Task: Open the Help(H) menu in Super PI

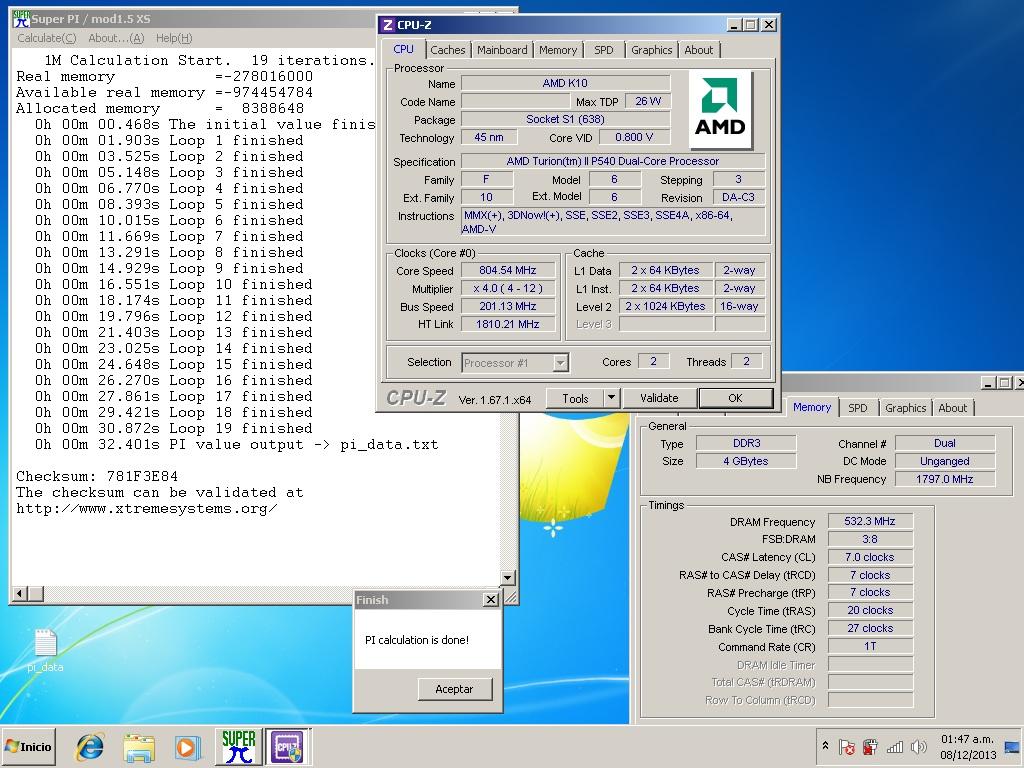Action: pos(174,38)
